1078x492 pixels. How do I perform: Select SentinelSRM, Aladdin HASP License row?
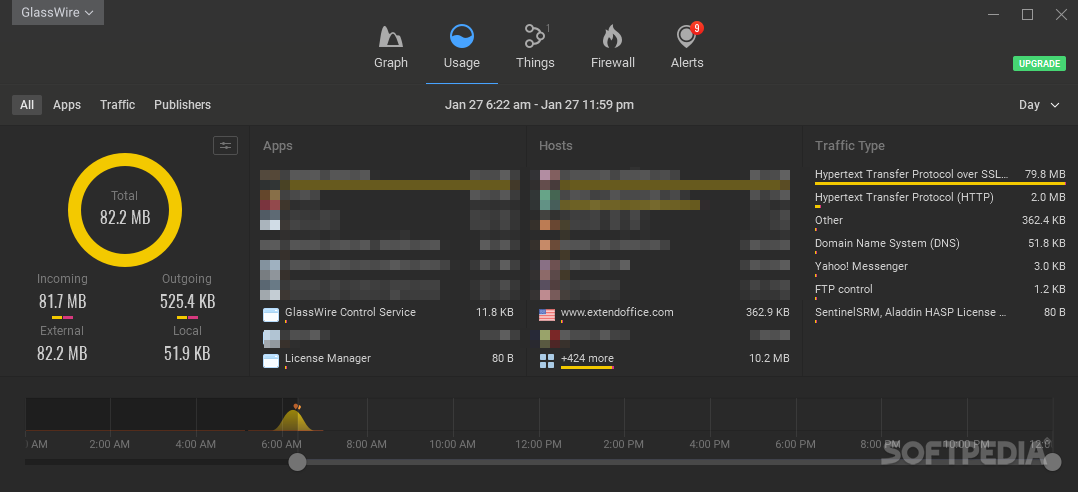point(940,313)
